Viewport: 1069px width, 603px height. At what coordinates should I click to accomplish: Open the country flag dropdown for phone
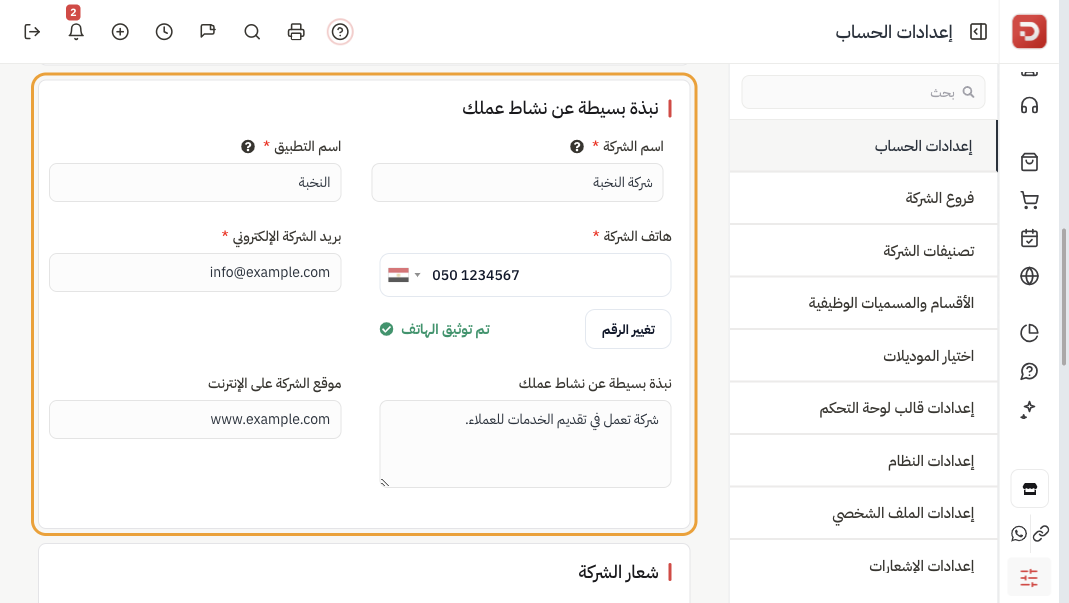[x=404, y=275]
